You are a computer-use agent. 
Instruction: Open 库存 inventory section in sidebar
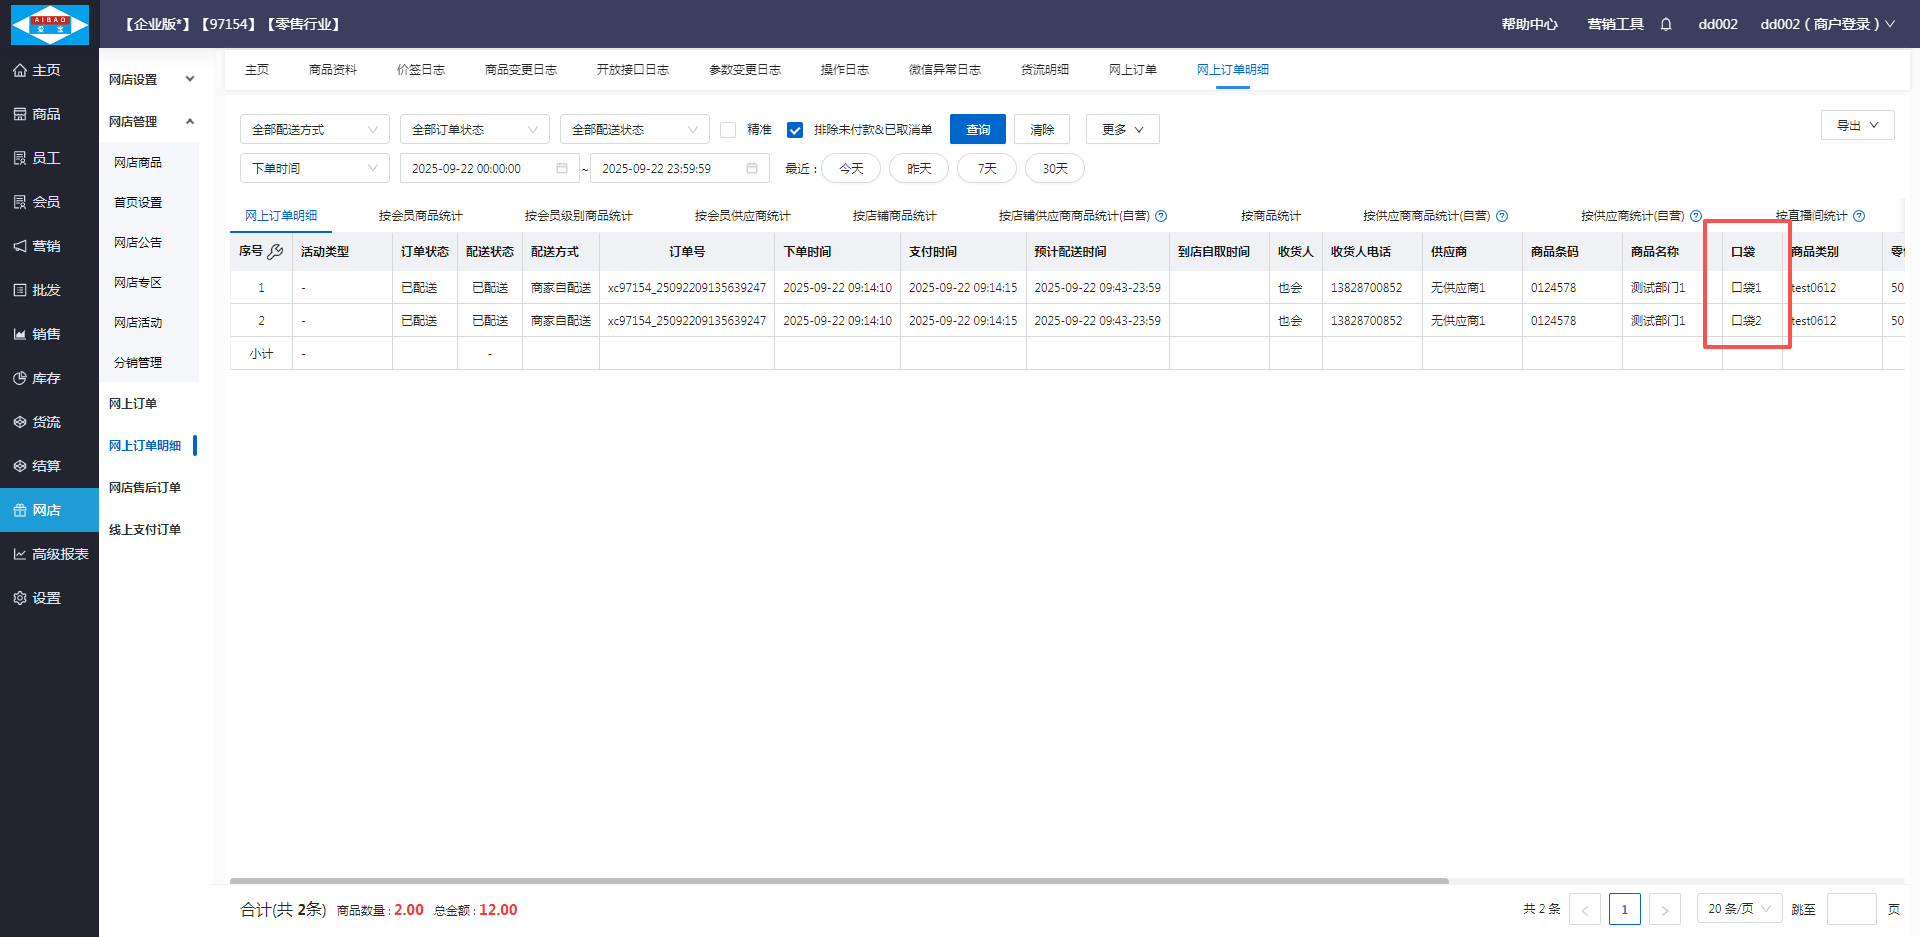(46, 378)
